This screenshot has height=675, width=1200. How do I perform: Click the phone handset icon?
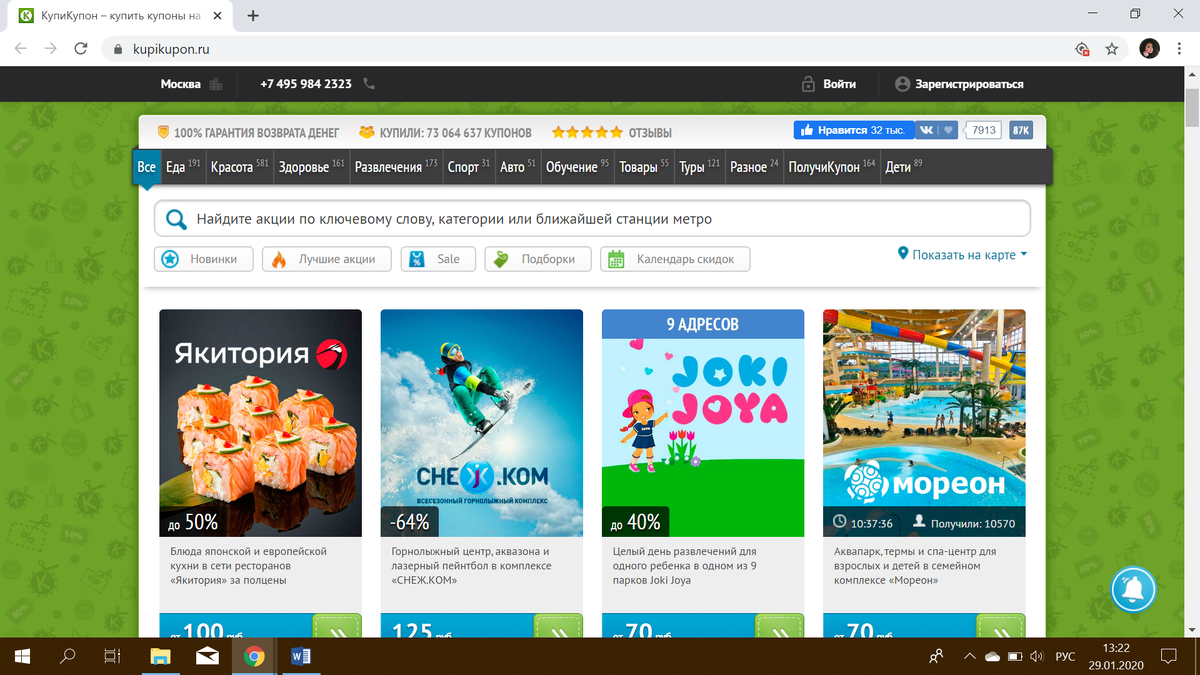[369, 84]
